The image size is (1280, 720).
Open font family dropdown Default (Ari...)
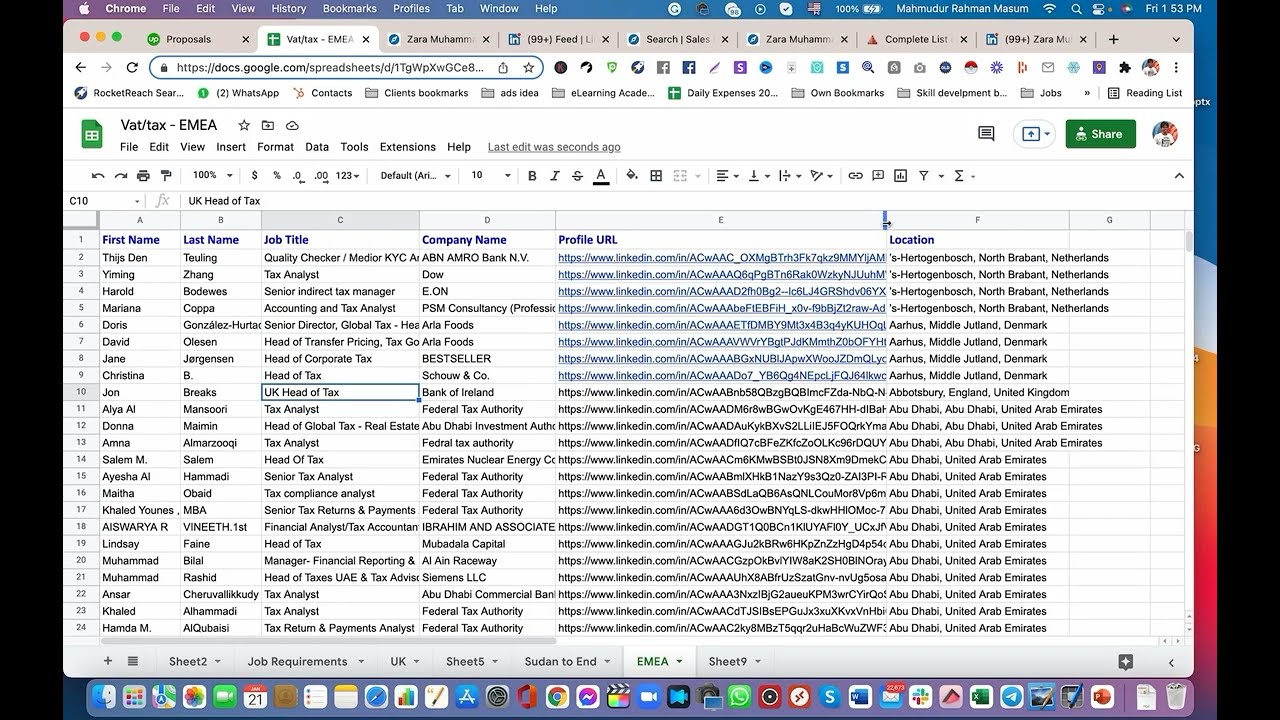pos(415,176)
